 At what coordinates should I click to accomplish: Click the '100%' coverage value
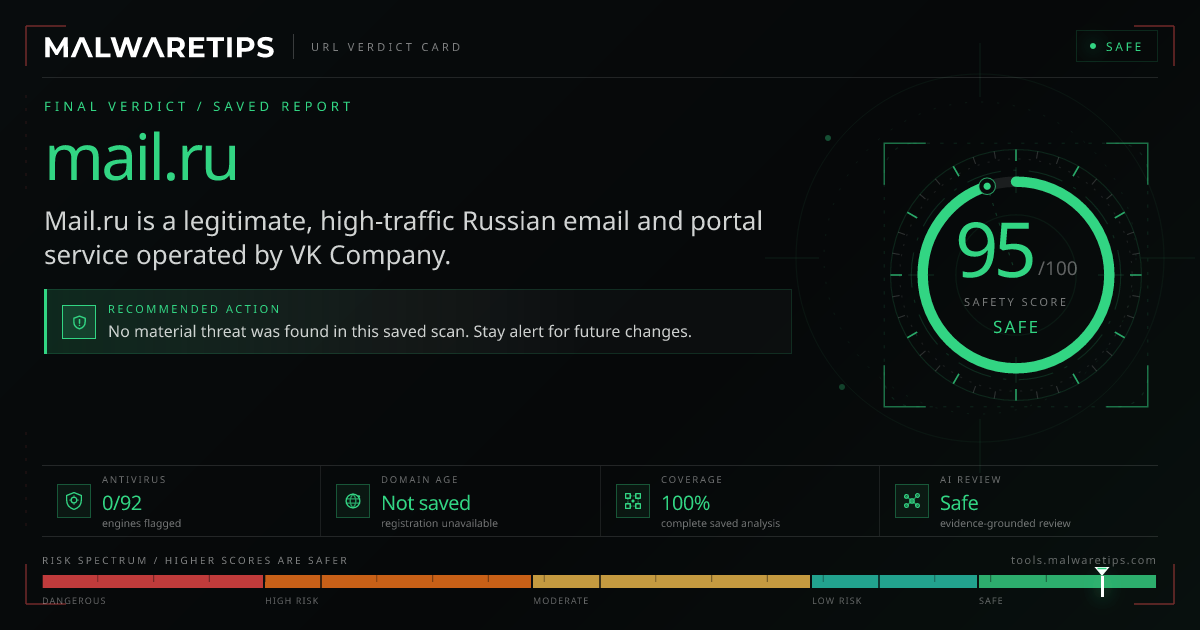(x=685, y=503)
